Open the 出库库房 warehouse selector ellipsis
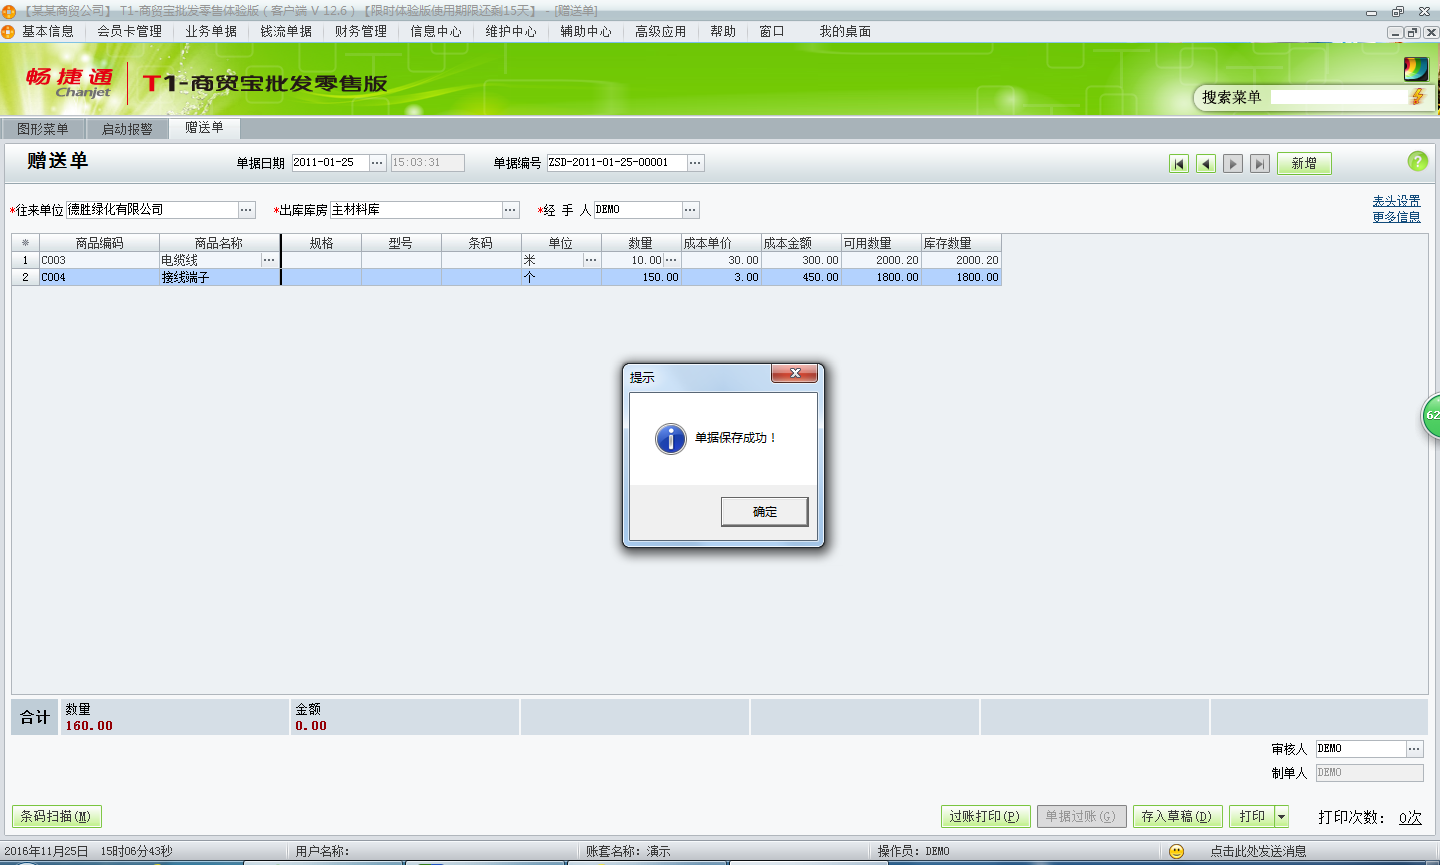This screenshot has width=1440, height=865. click(511, 210)
